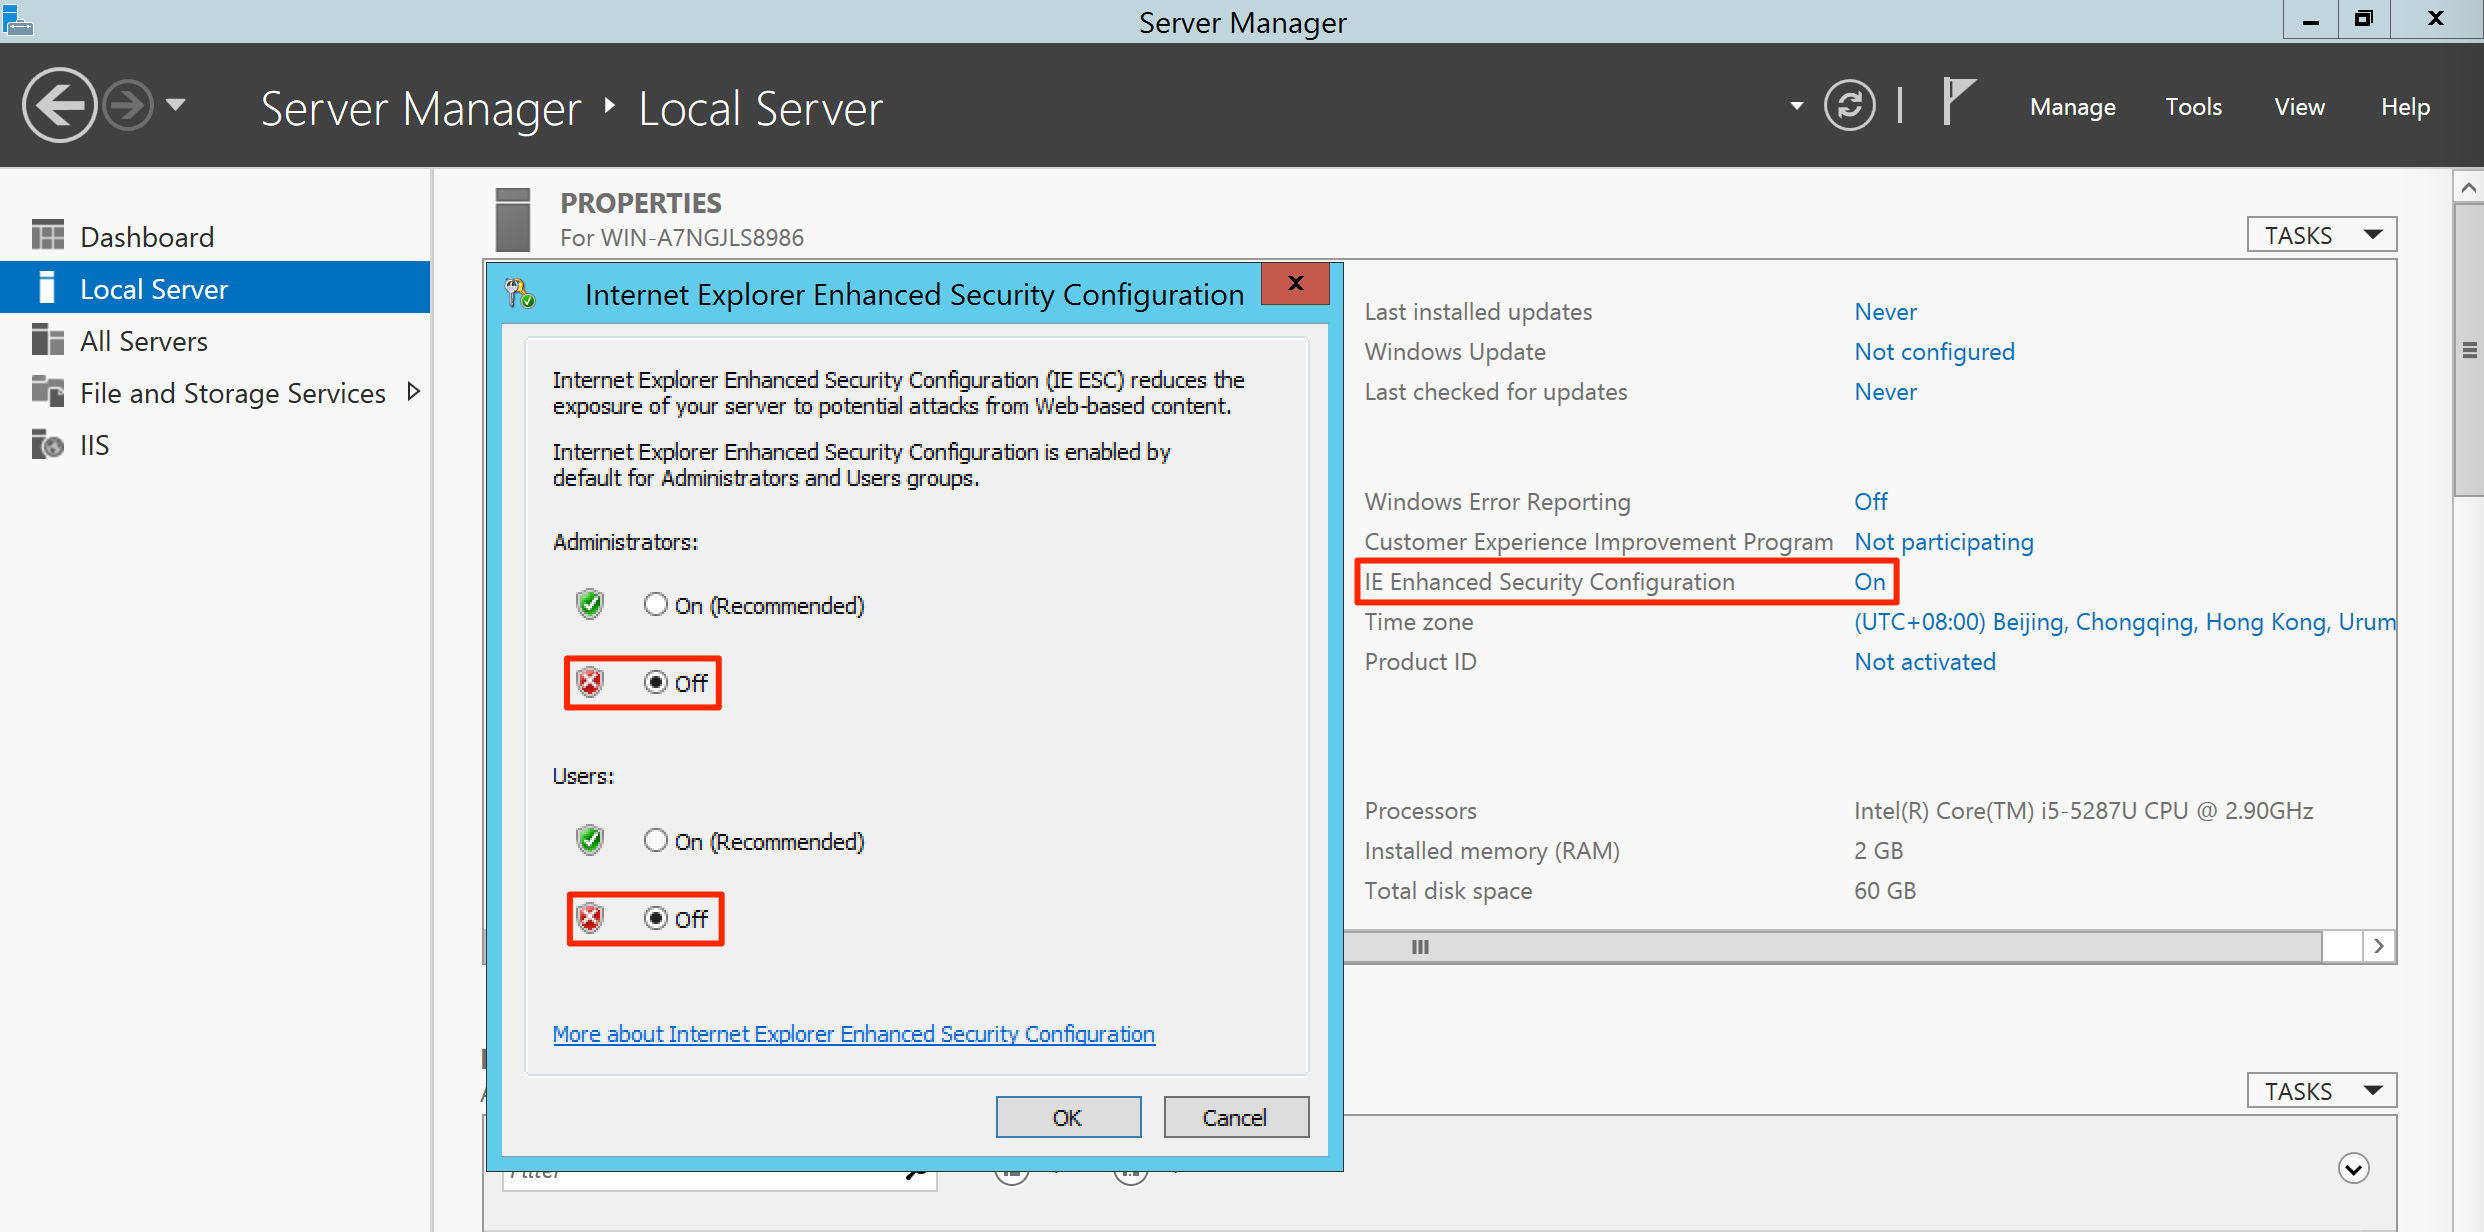
Task: Click the Installed memory 2 GB value
Action: click(x=1878, y=851)
